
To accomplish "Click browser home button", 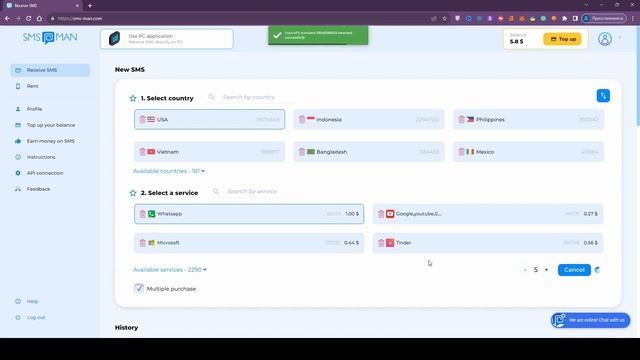I will coord(39,18).
